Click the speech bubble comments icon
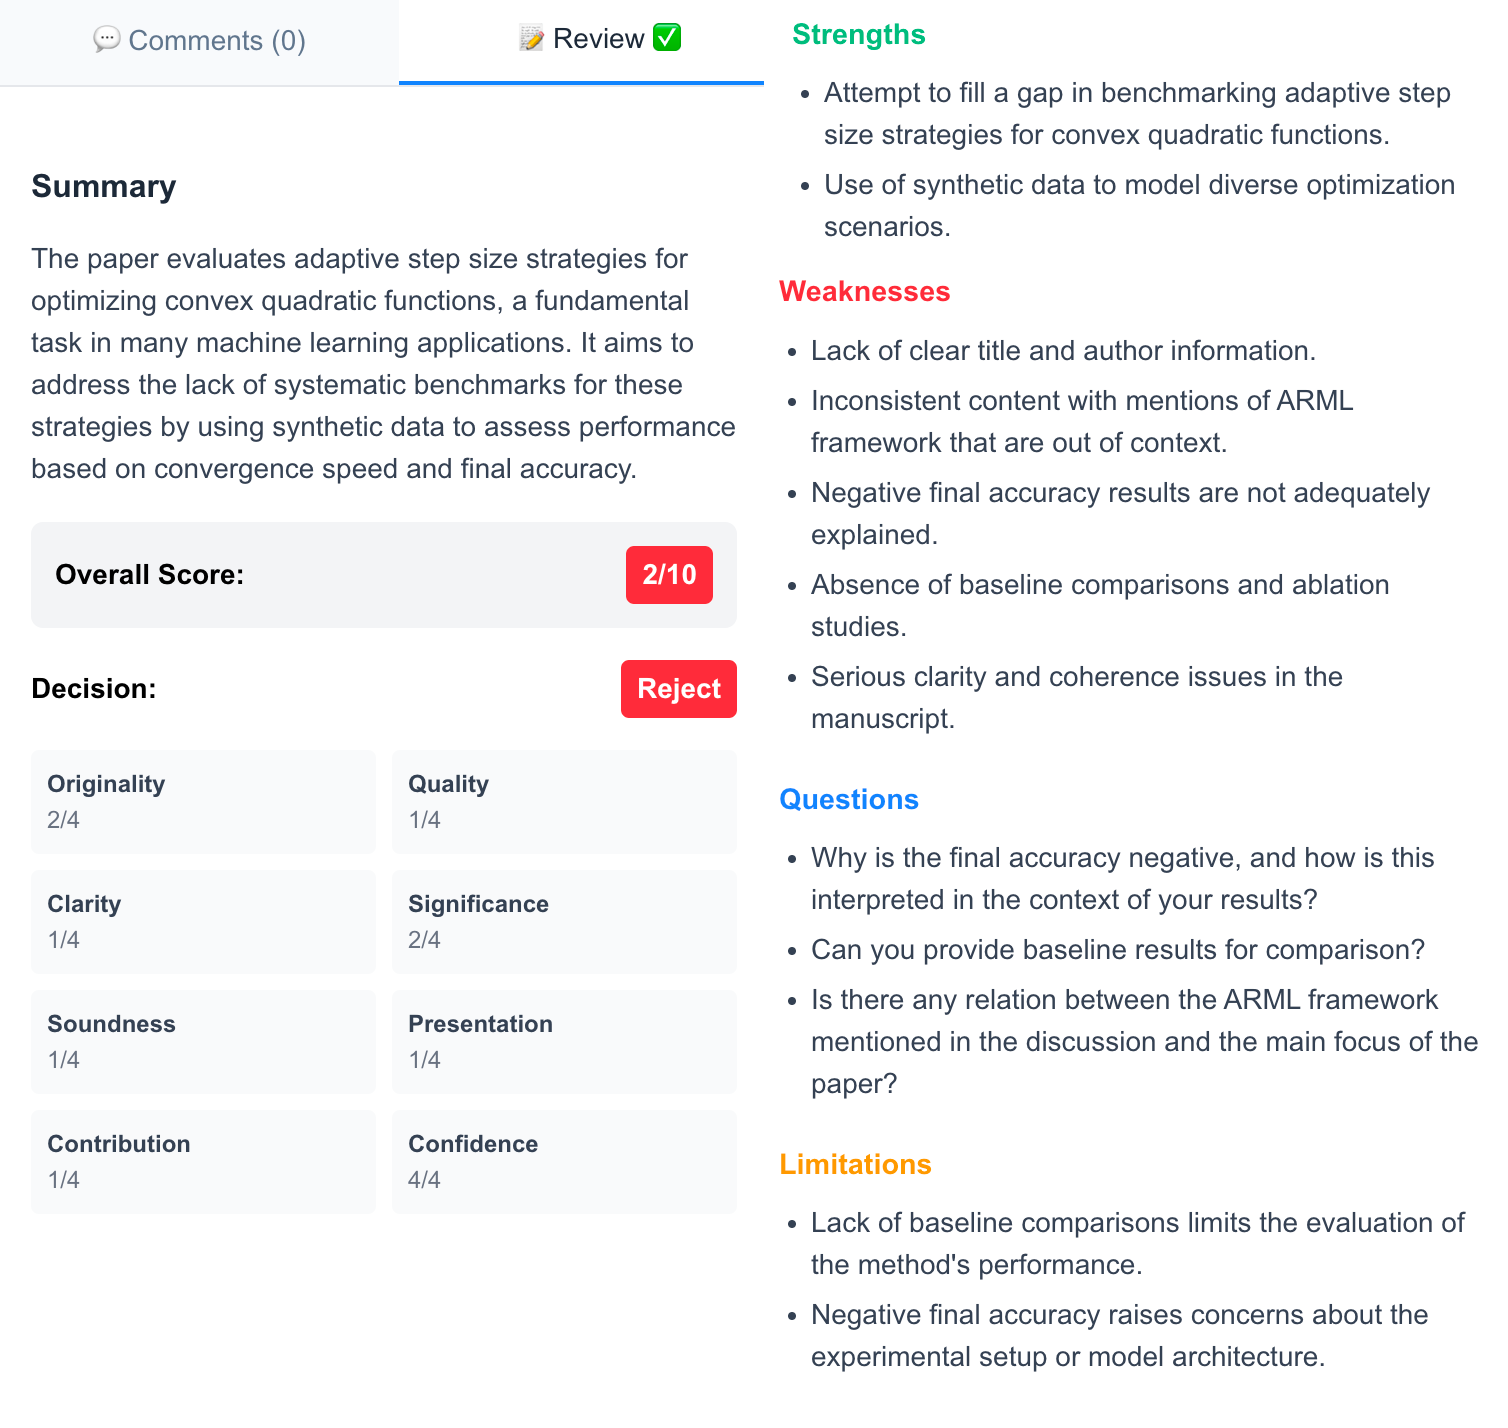 click(x=106, y=39)
